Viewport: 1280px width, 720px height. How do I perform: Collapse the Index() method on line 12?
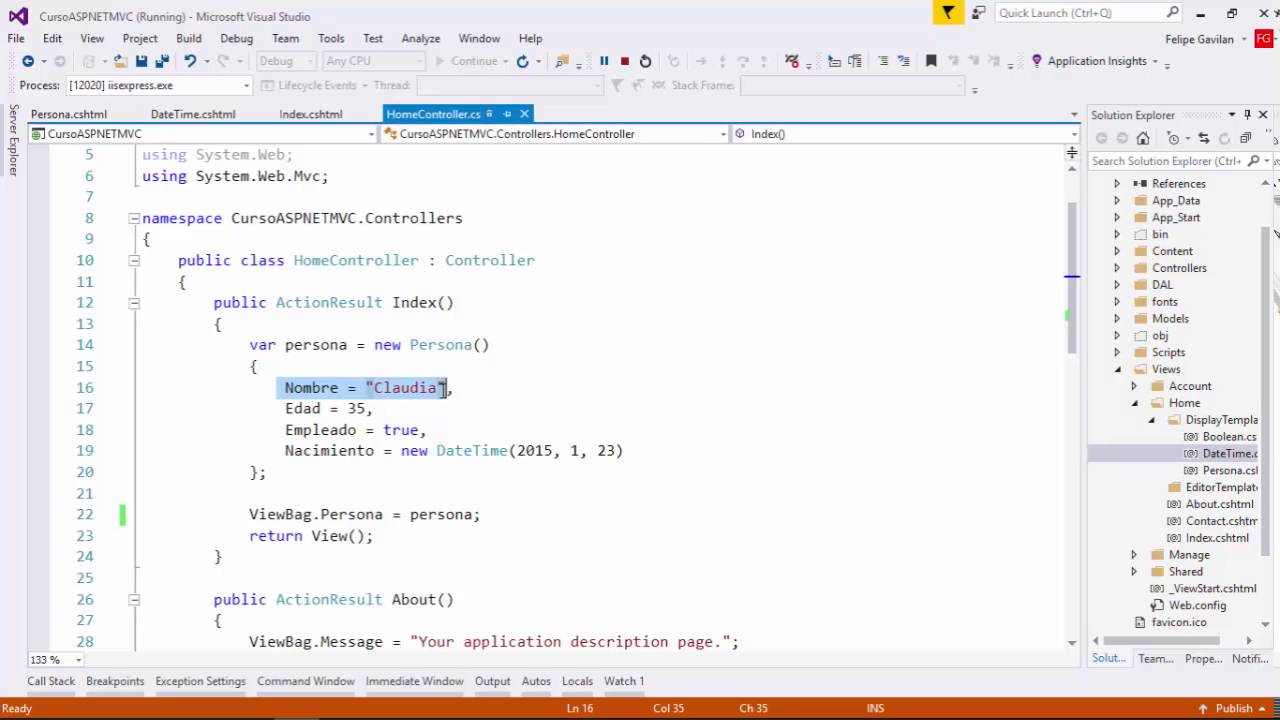(134, 302)
